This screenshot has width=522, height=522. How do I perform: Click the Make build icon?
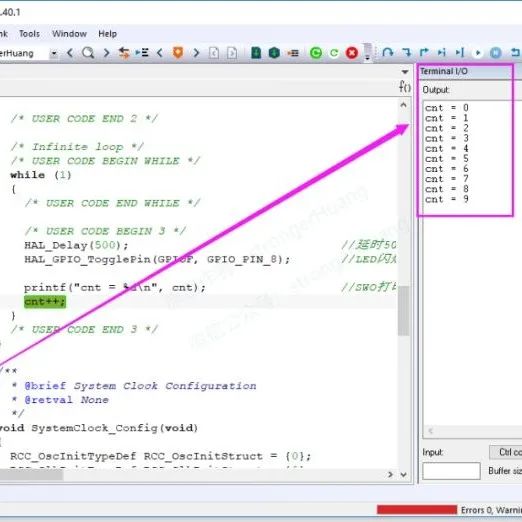(274, 53)
